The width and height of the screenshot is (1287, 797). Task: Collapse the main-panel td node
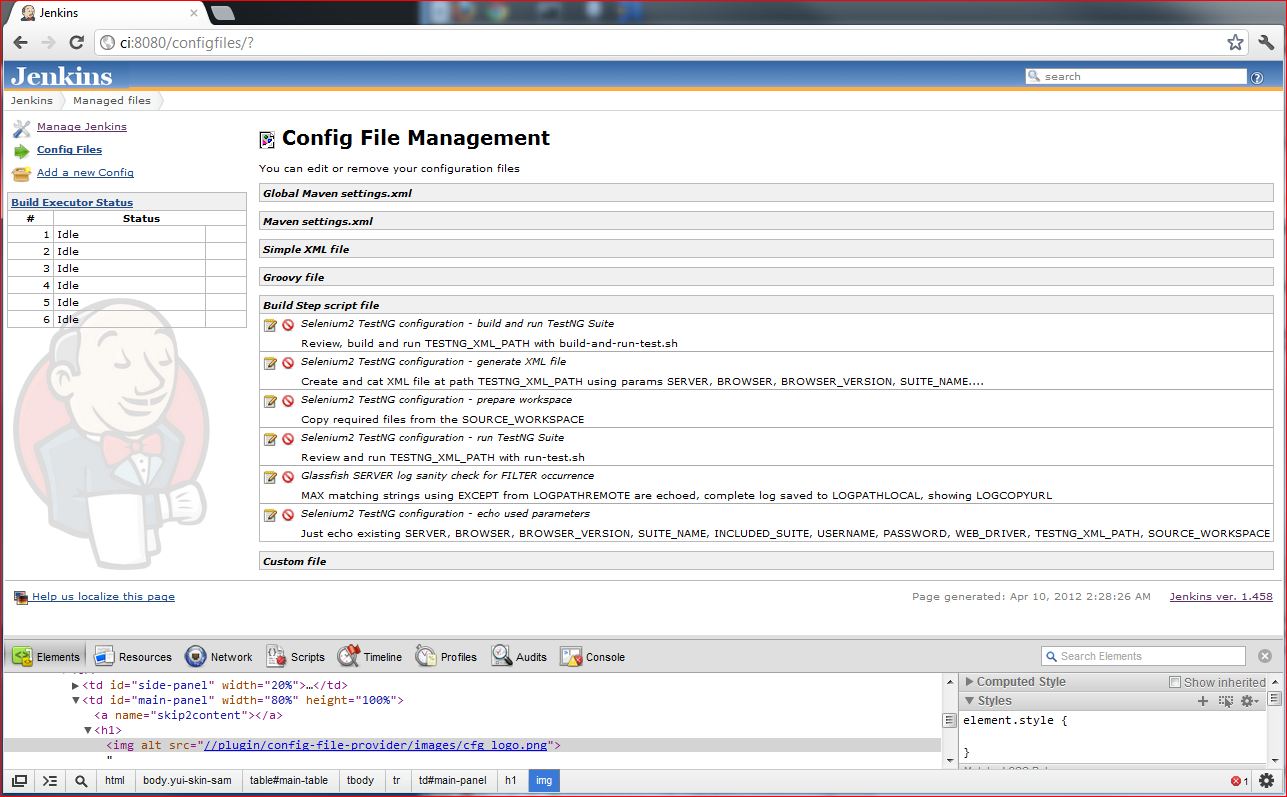click(75, 700)
